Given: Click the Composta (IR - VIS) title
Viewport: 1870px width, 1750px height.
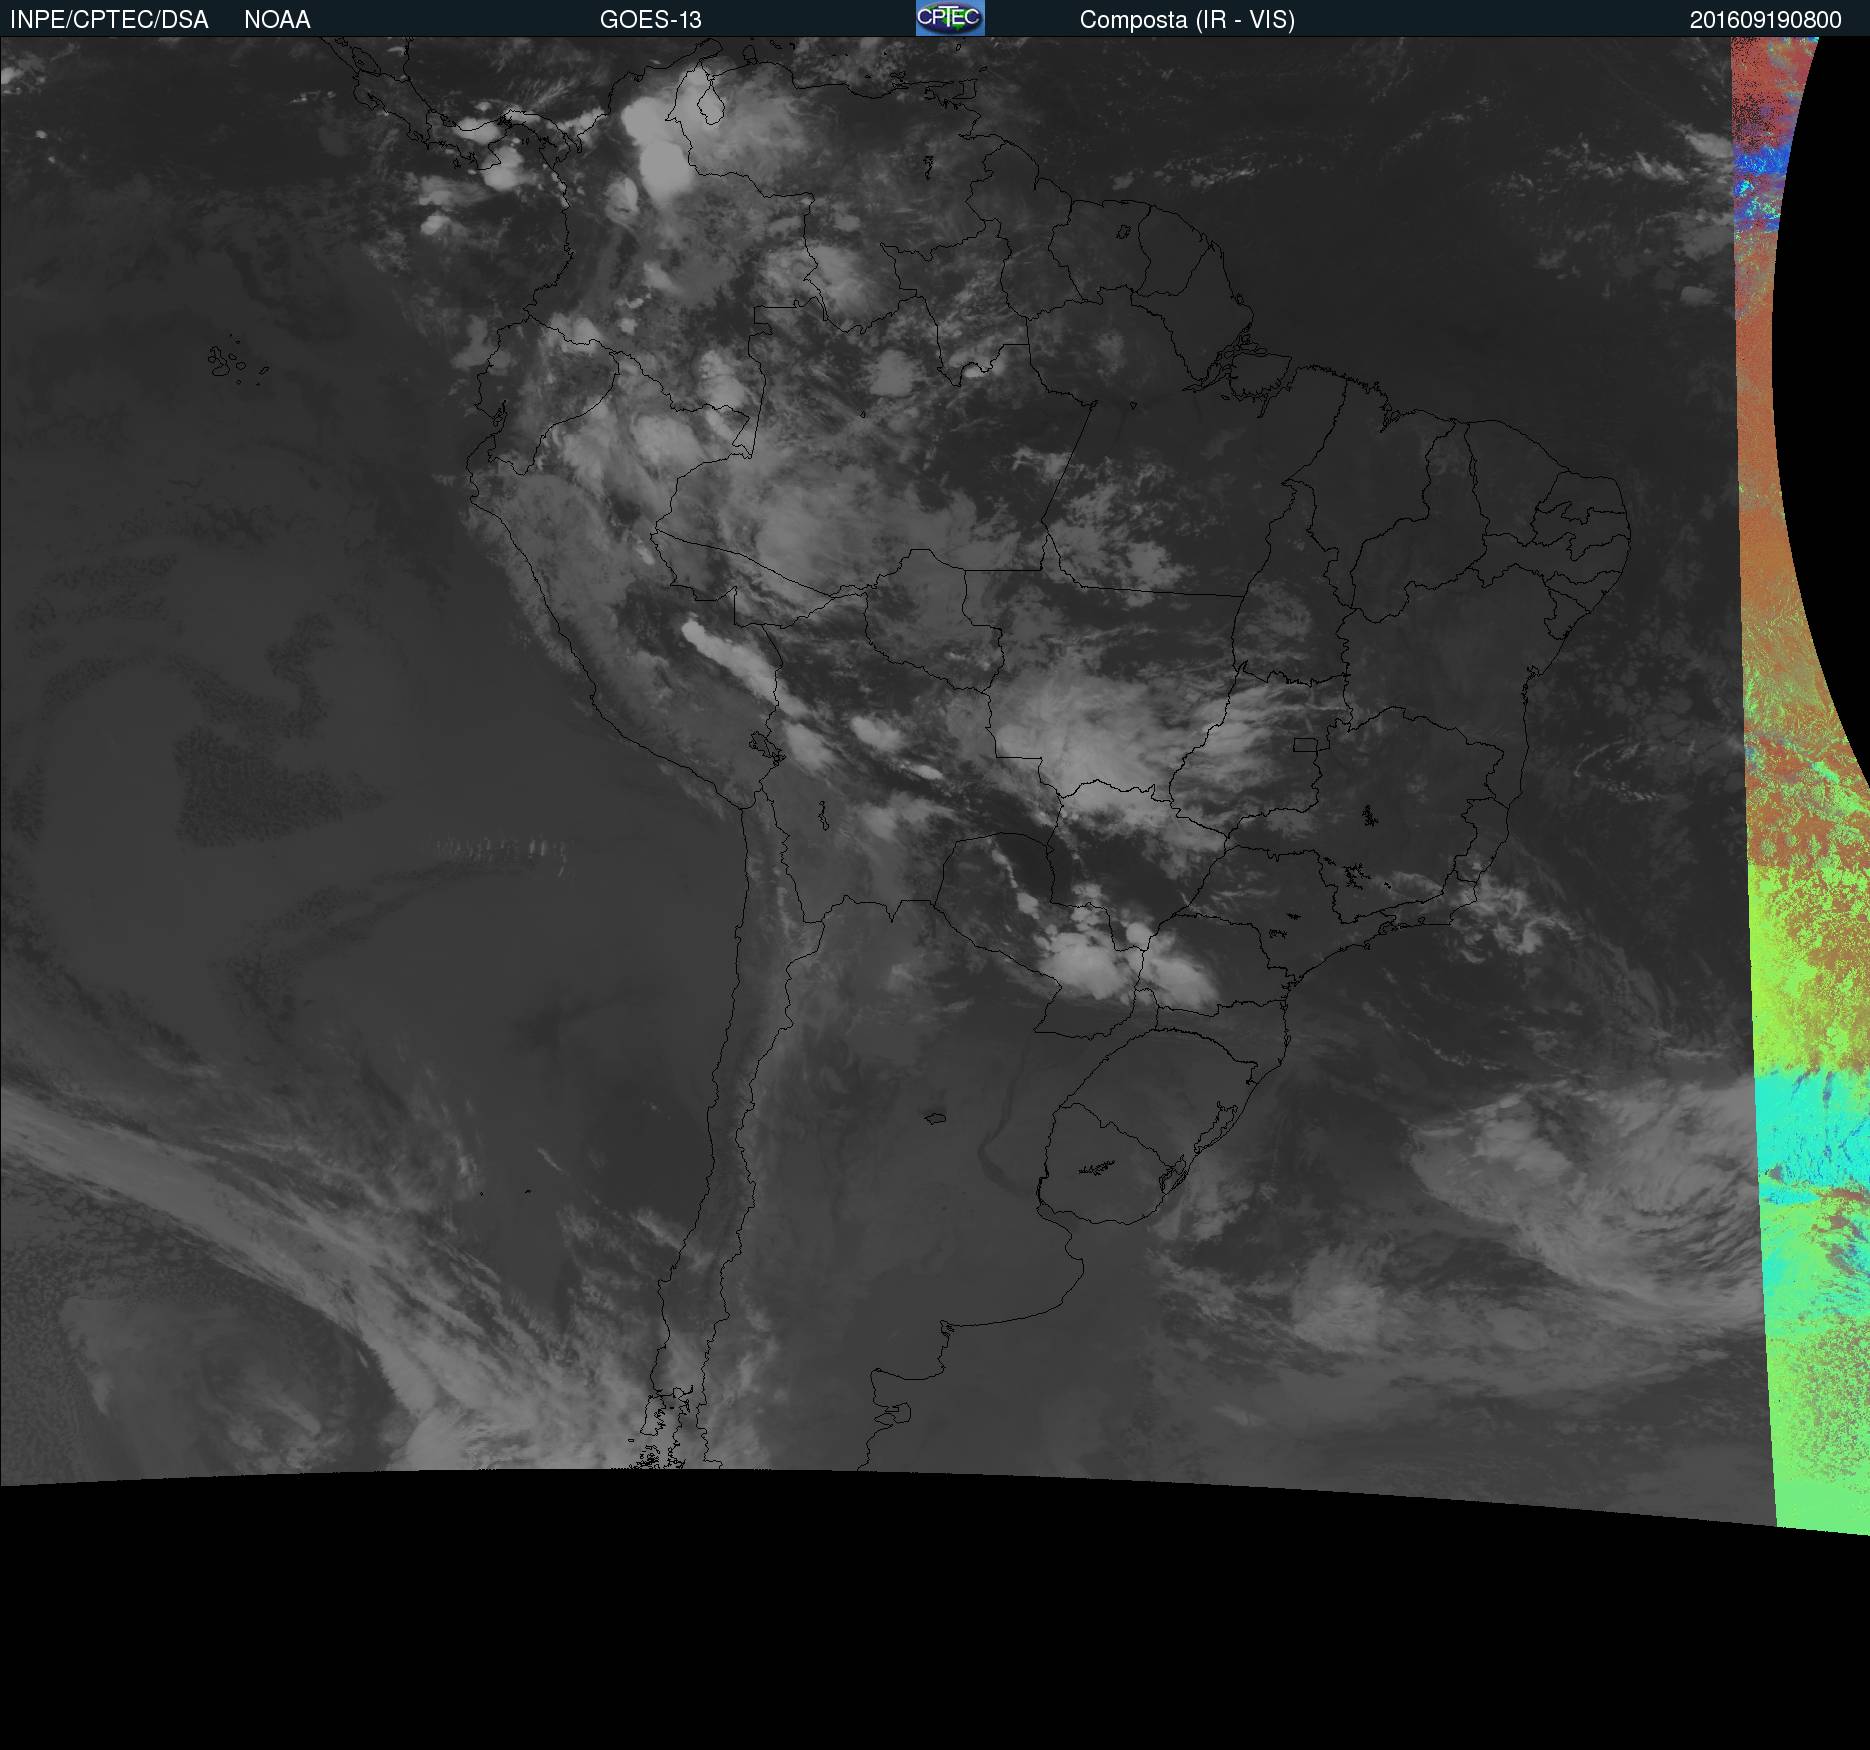Looking at the screenshot, I should click(1187, 20).
